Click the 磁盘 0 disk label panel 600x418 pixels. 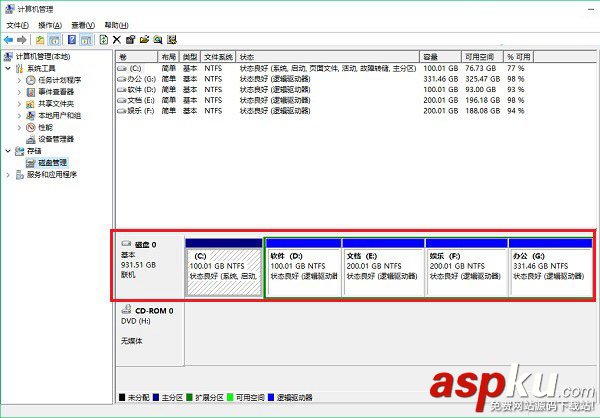point(149,266)
